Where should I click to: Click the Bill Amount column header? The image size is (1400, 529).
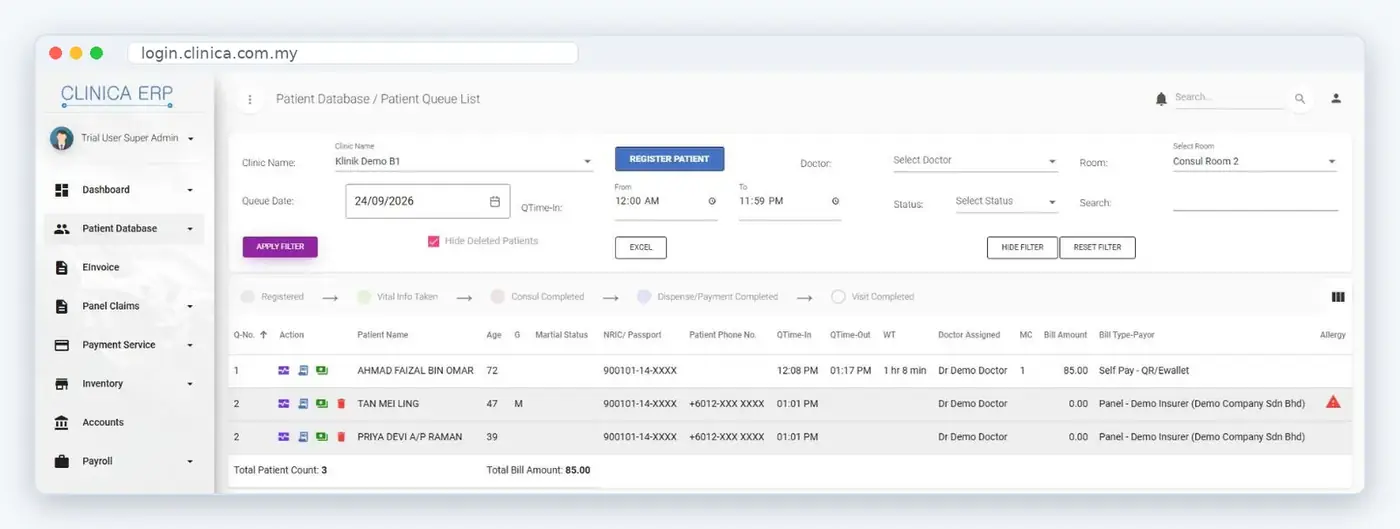1065,335
